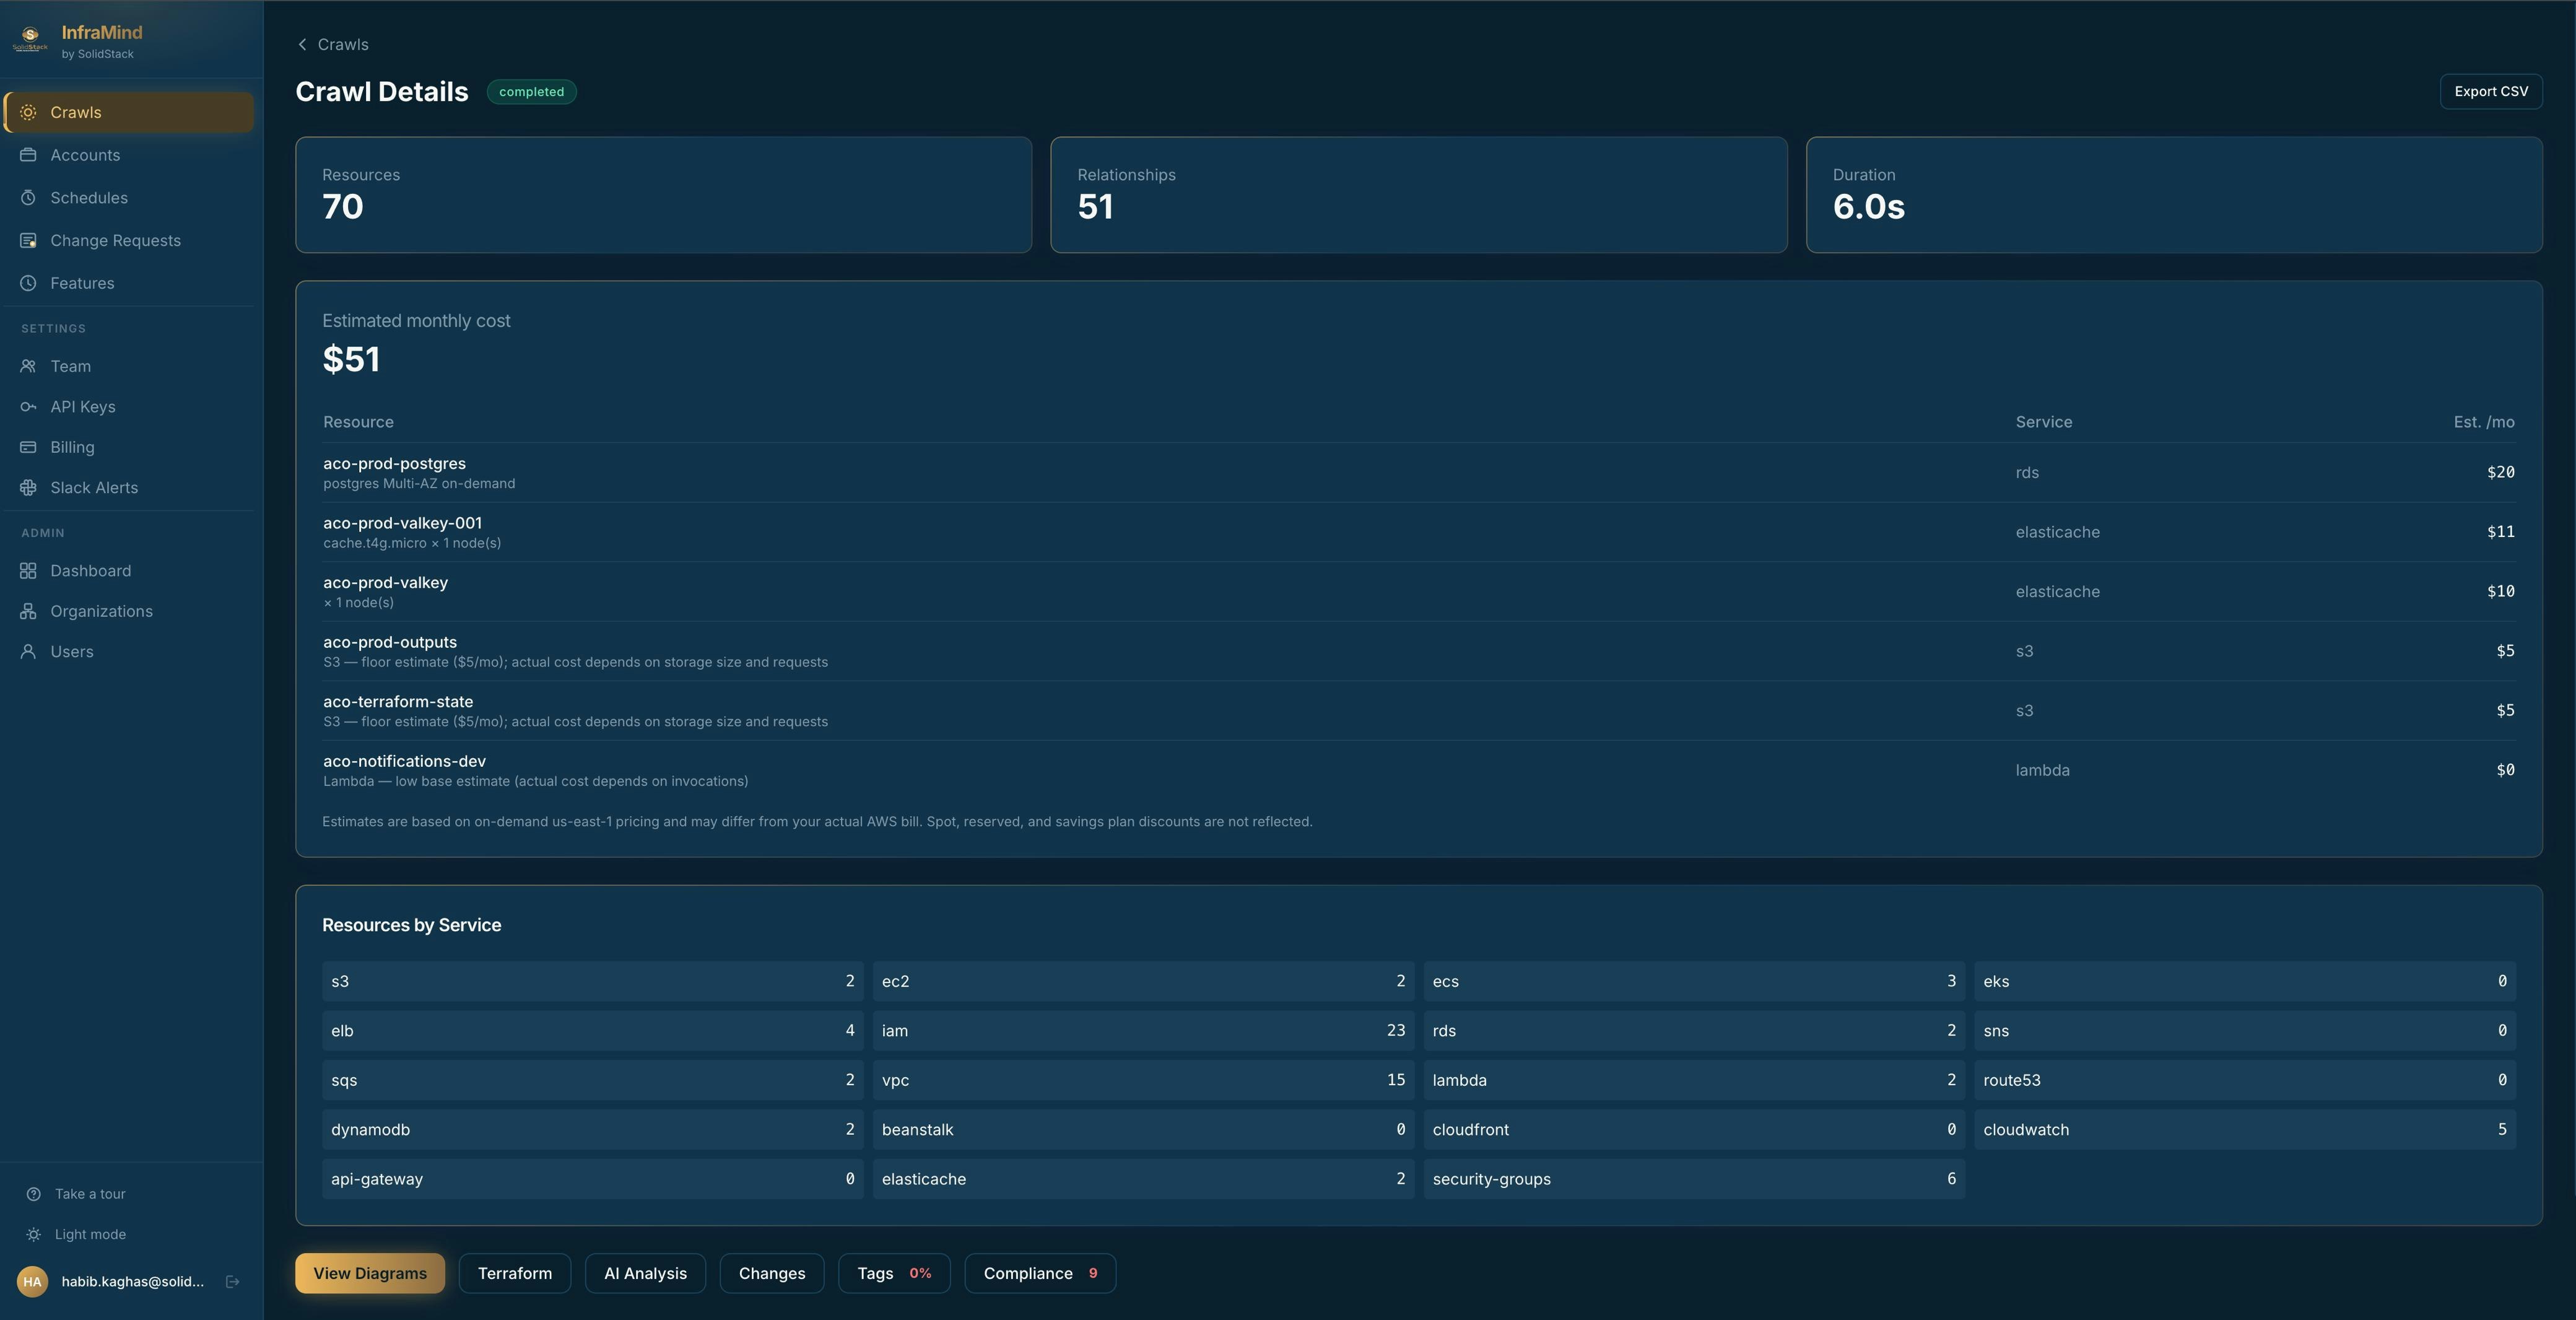Image resolution: width=2576 pixels, height=1320 pixels.
Task: Click the Resources 70 card
Action: coord(663,195)
